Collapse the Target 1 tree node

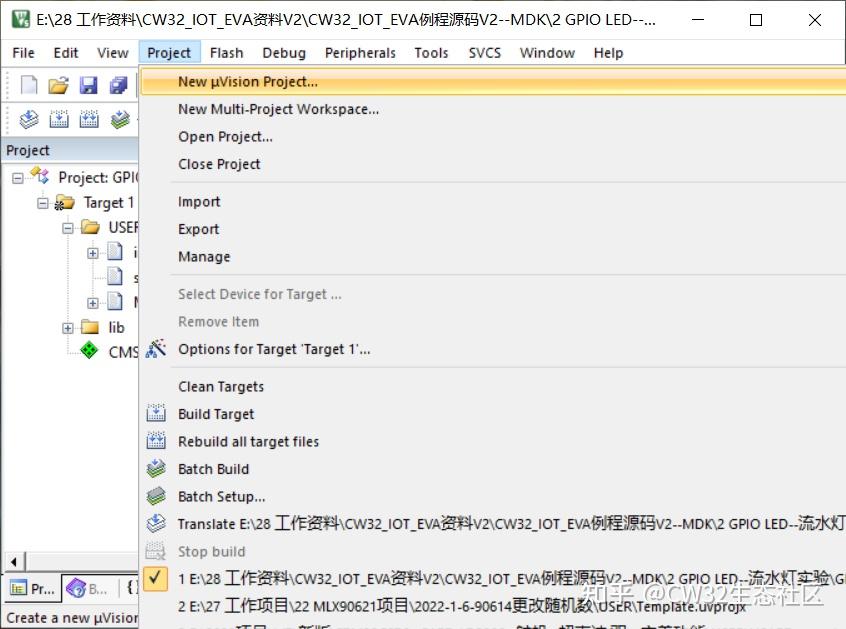pos(43,203)
